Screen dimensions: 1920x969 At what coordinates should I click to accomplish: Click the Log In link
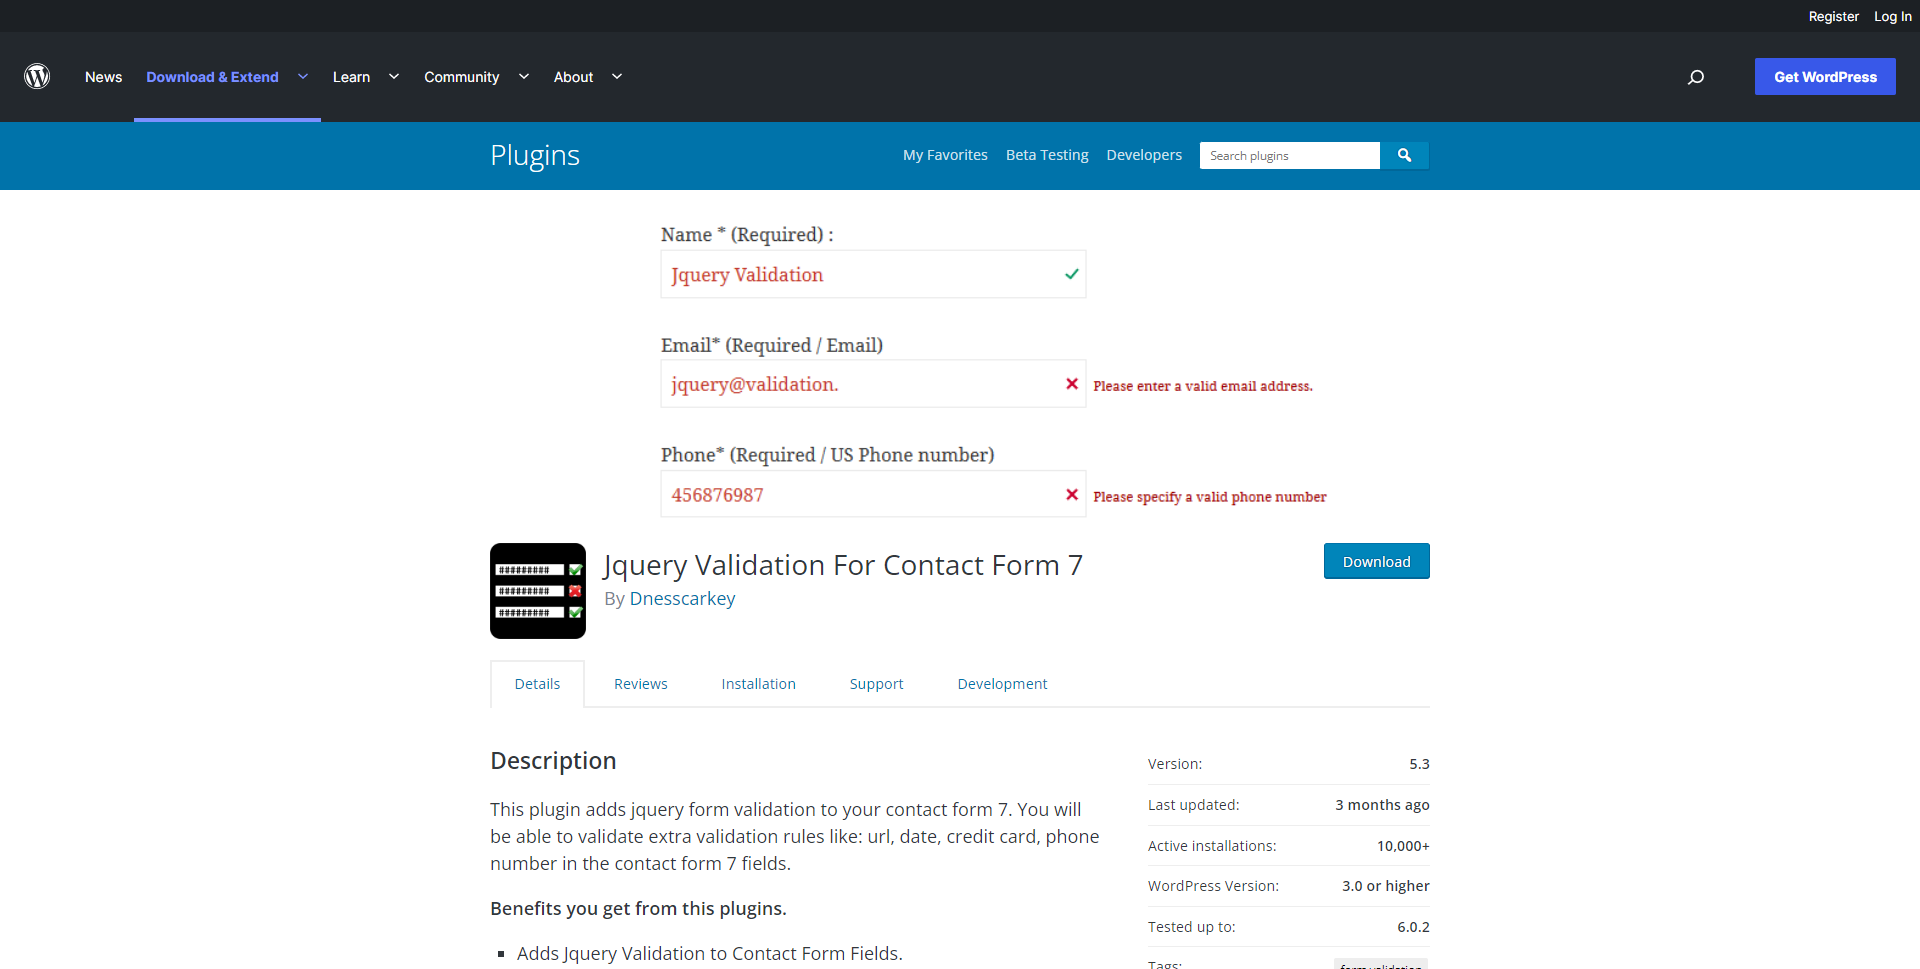coord(1892,16)
